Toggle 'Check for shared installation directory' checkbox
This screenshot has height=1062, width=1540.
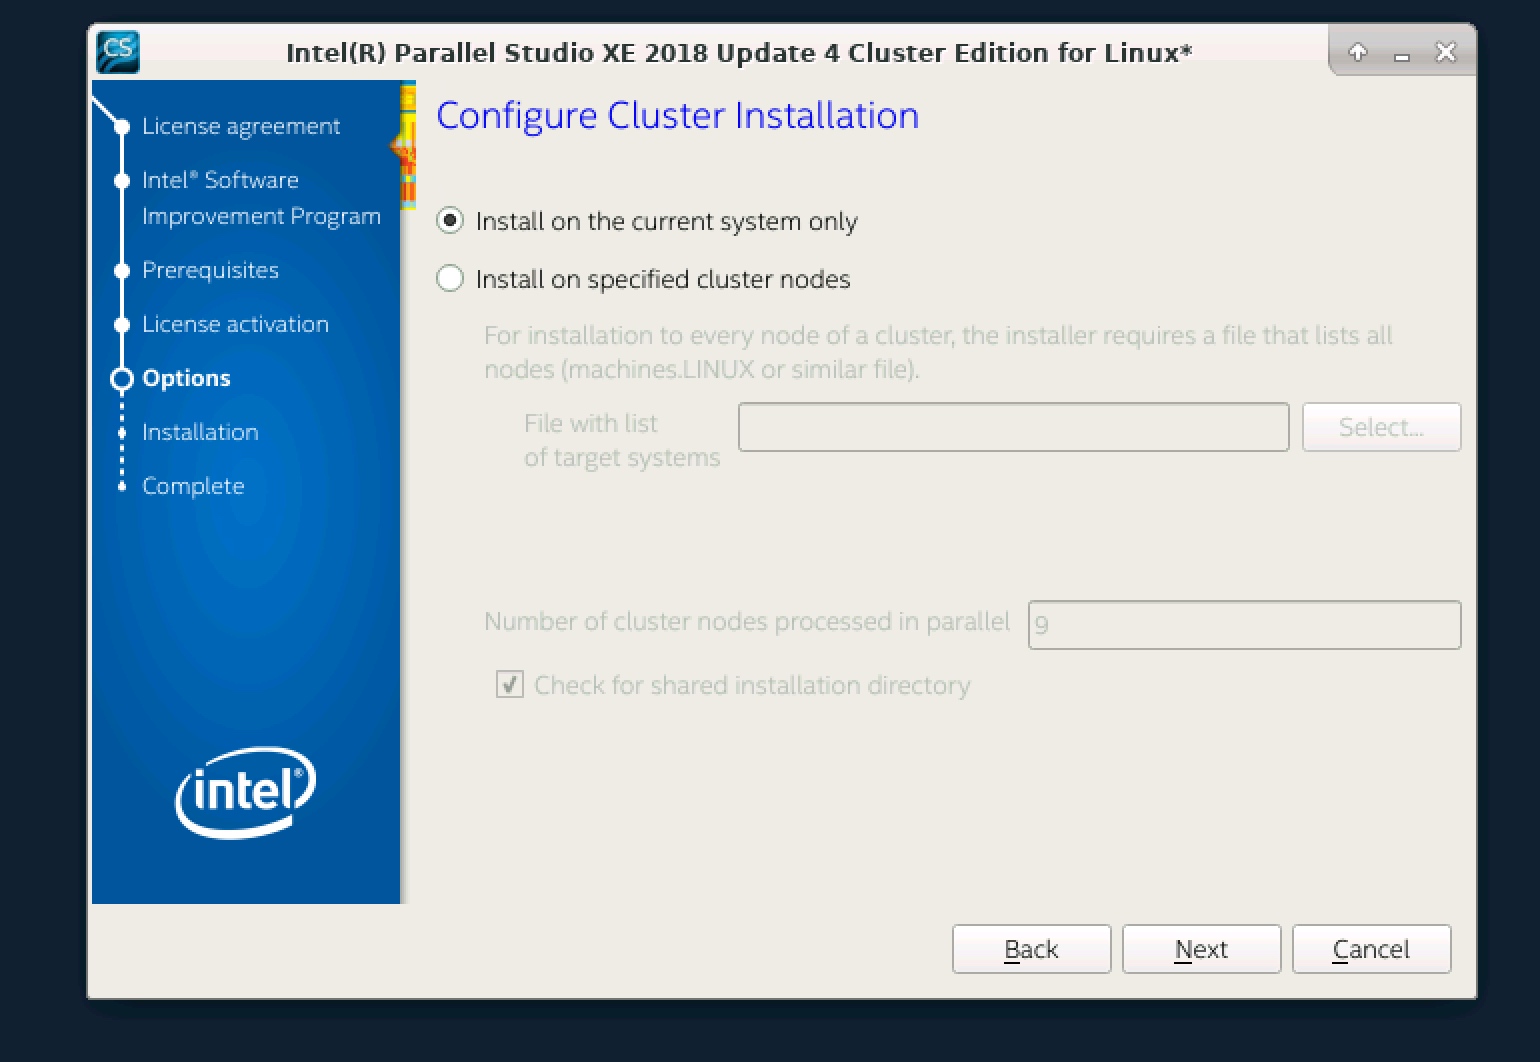pos(510,685)
